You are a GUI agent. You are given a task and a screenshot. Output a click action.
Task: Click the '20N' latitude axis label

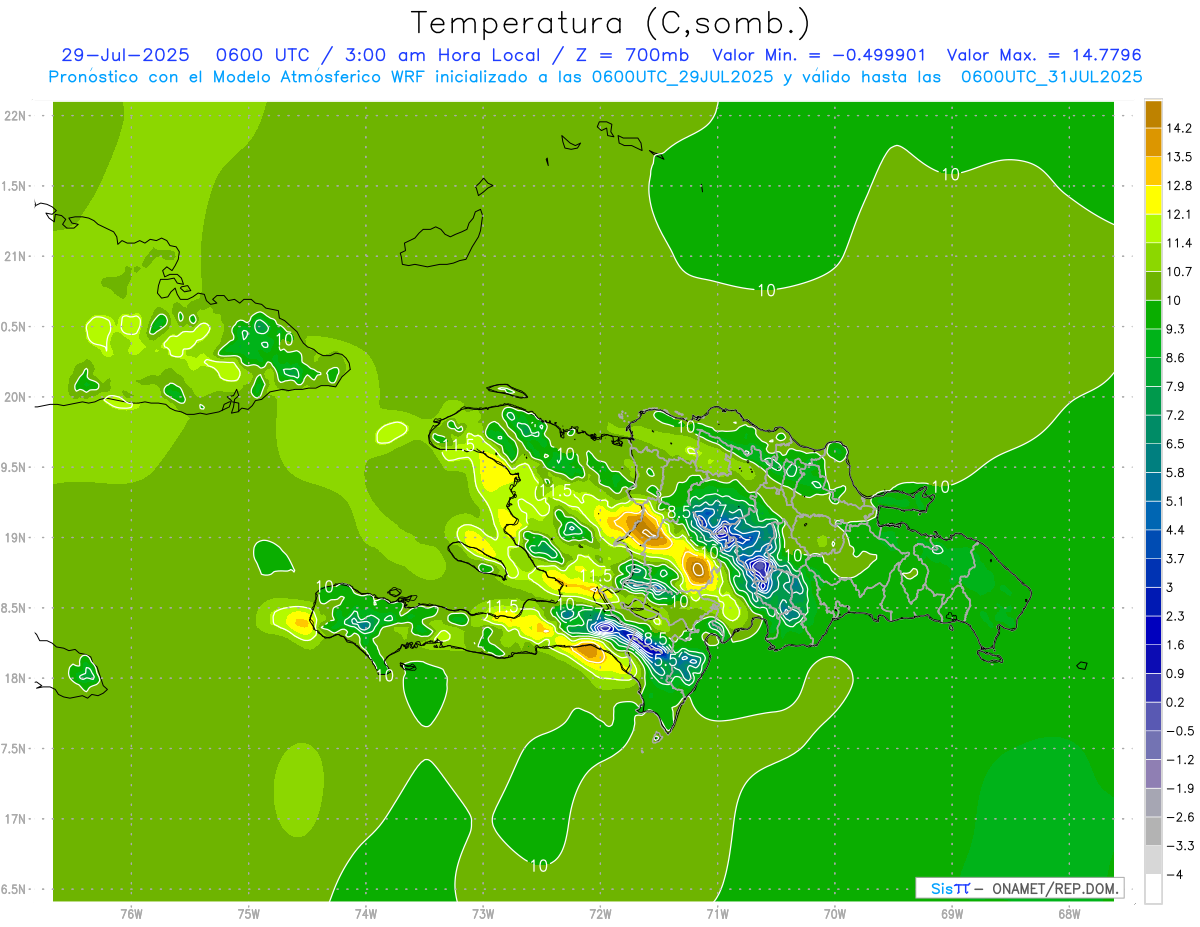tap(15, 397)
